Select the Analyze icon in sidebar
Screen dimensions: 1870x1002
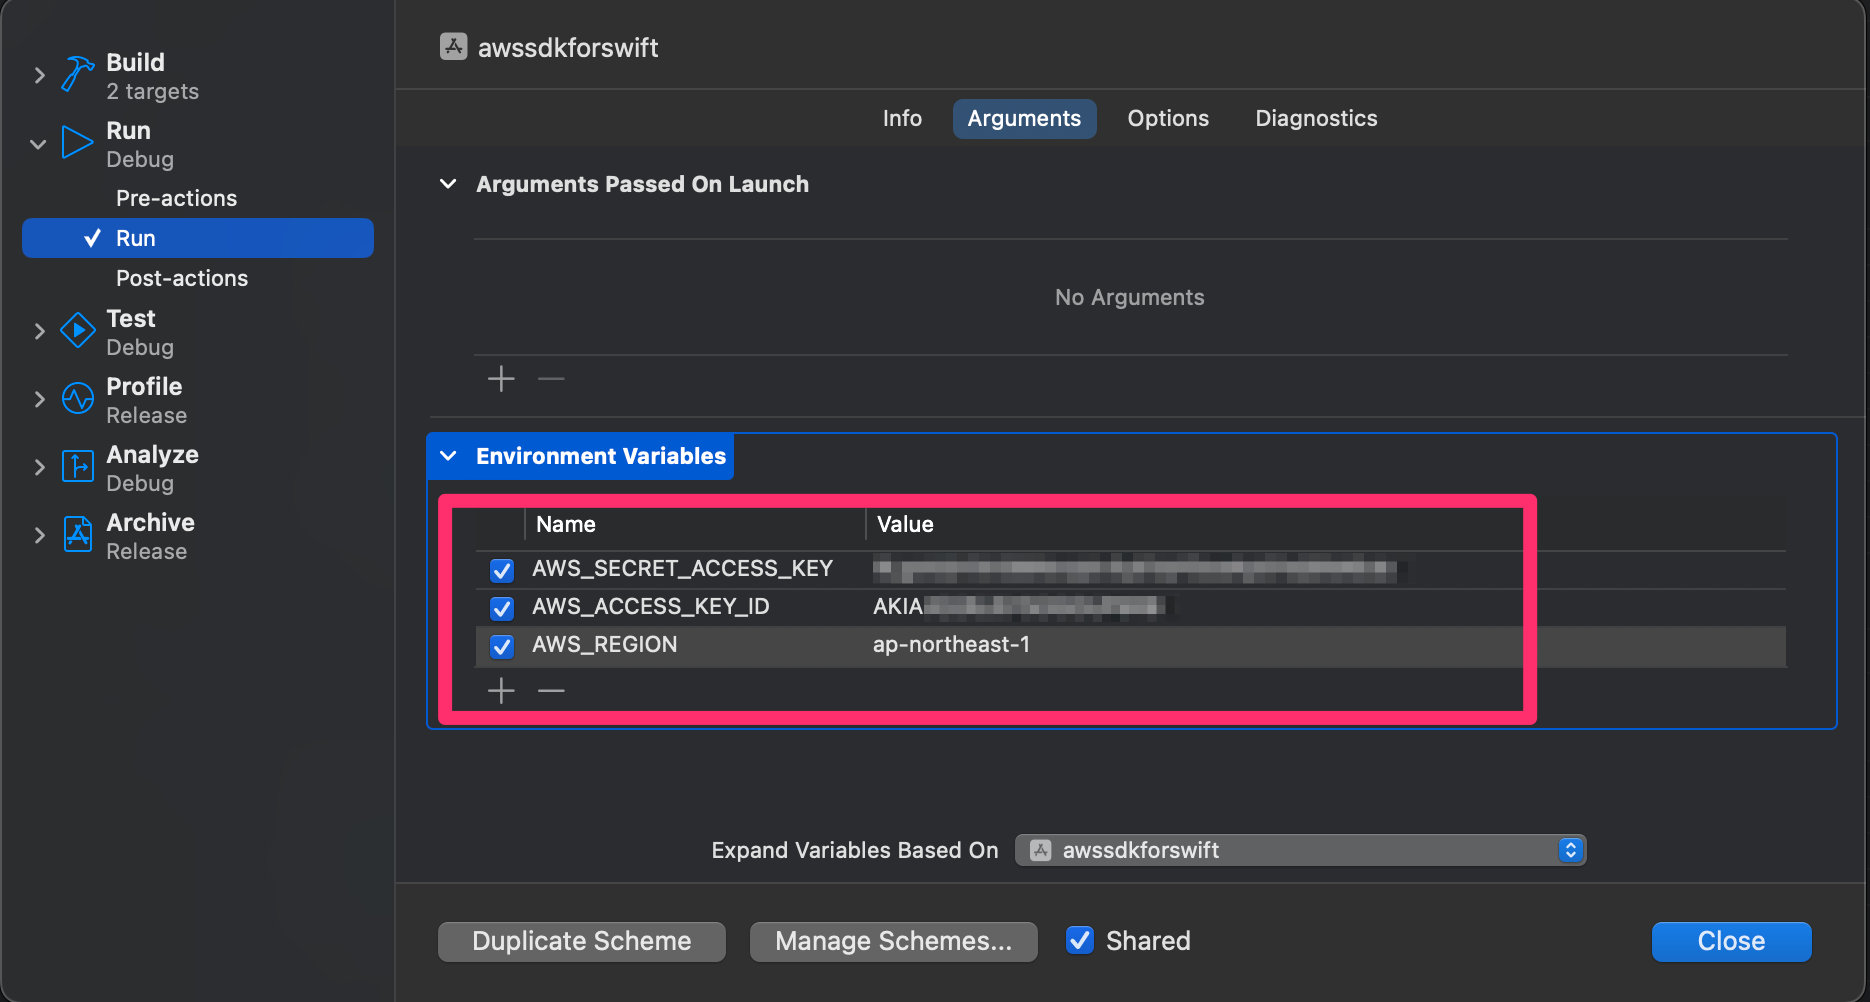point(77,467)
